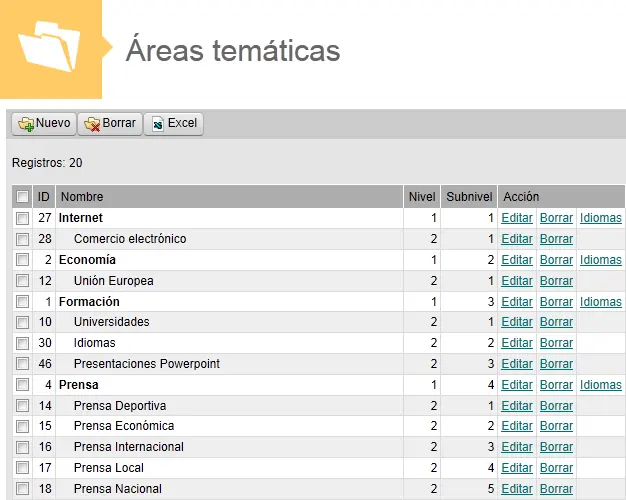This screenshot has height=500, width=626.
Task: Export the list with Excel button
Action: pos(173,124)
